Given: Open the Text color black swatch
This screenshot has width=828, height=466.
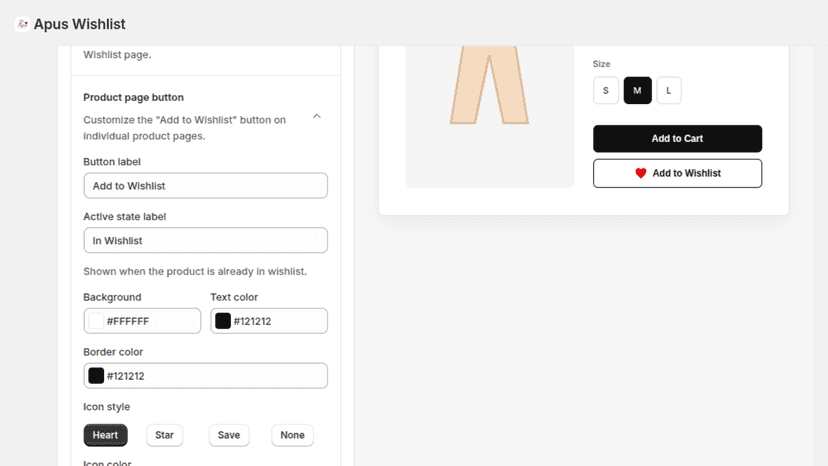Looking at the screenshot, I should click(x=223, y=321).
